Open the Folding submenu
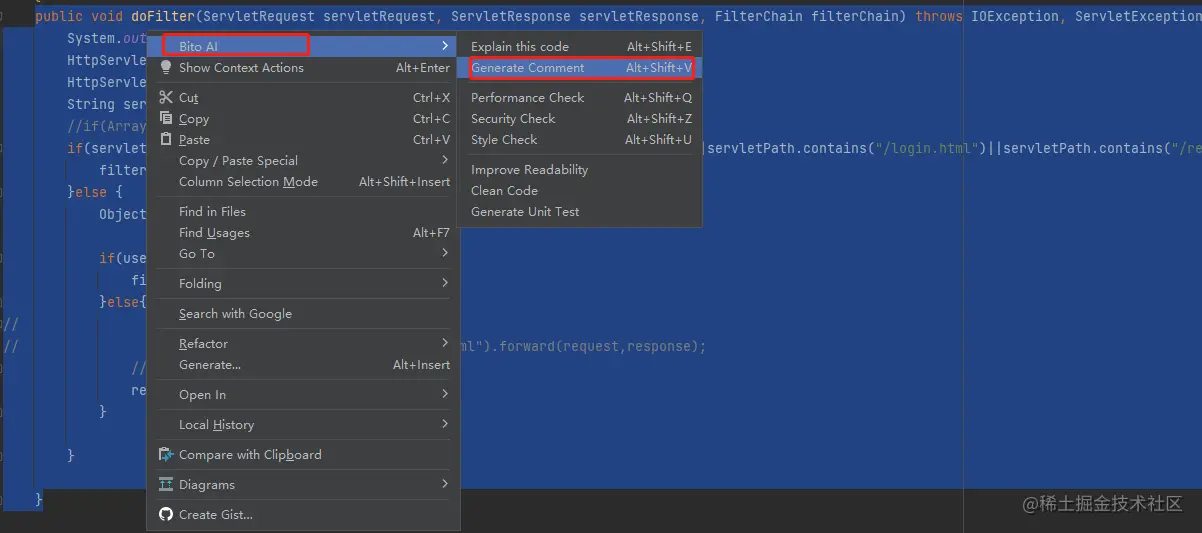This screenshot has height=533, width=1202. tap(303, 283)
